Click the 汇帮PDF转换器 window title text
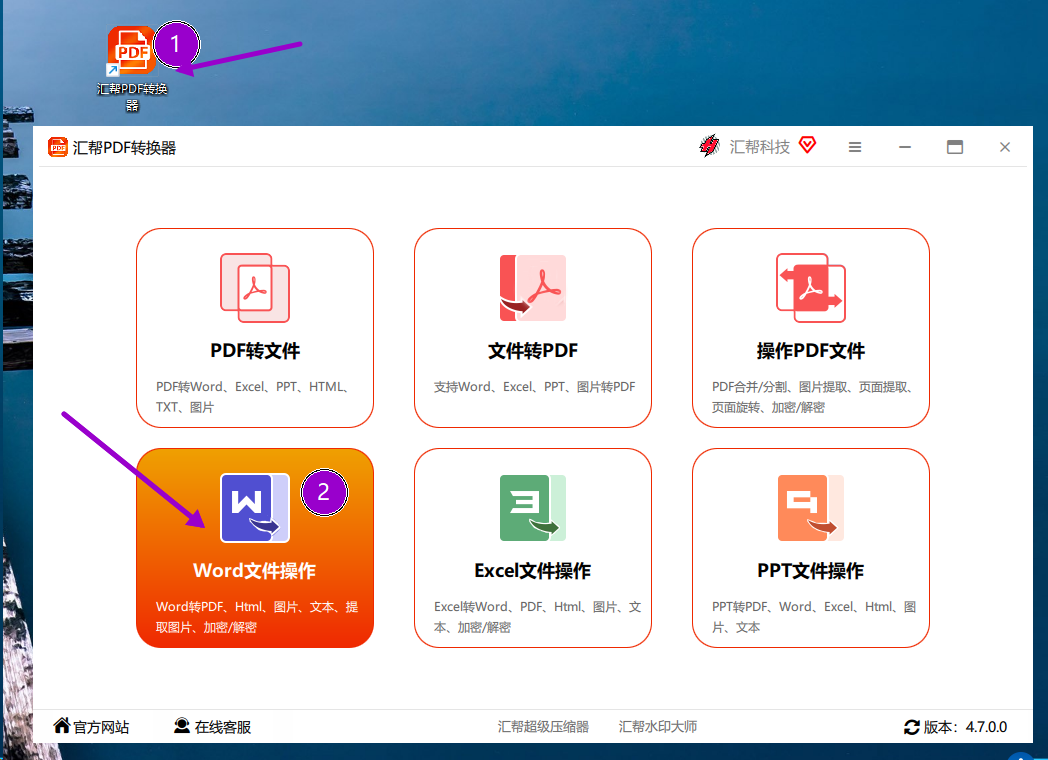 point(124,148)
